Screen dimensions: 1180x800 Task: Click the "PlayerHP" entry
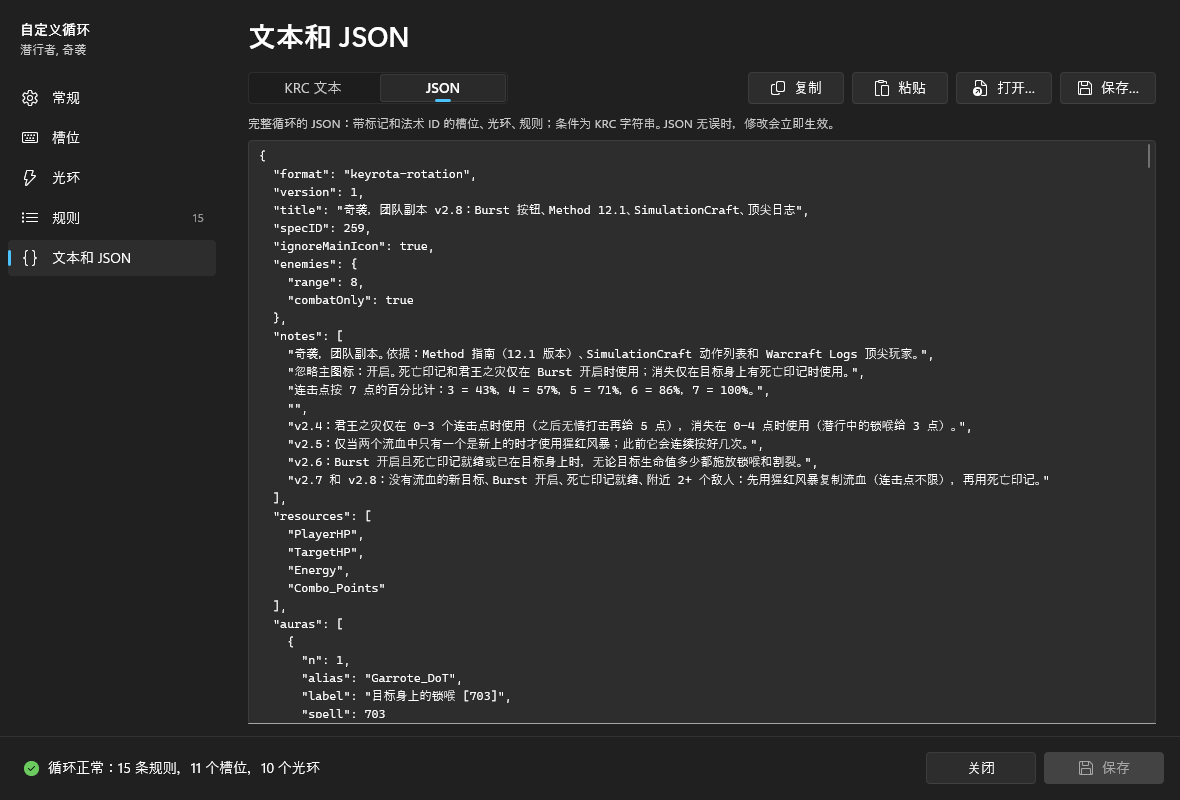click(326, 534)
